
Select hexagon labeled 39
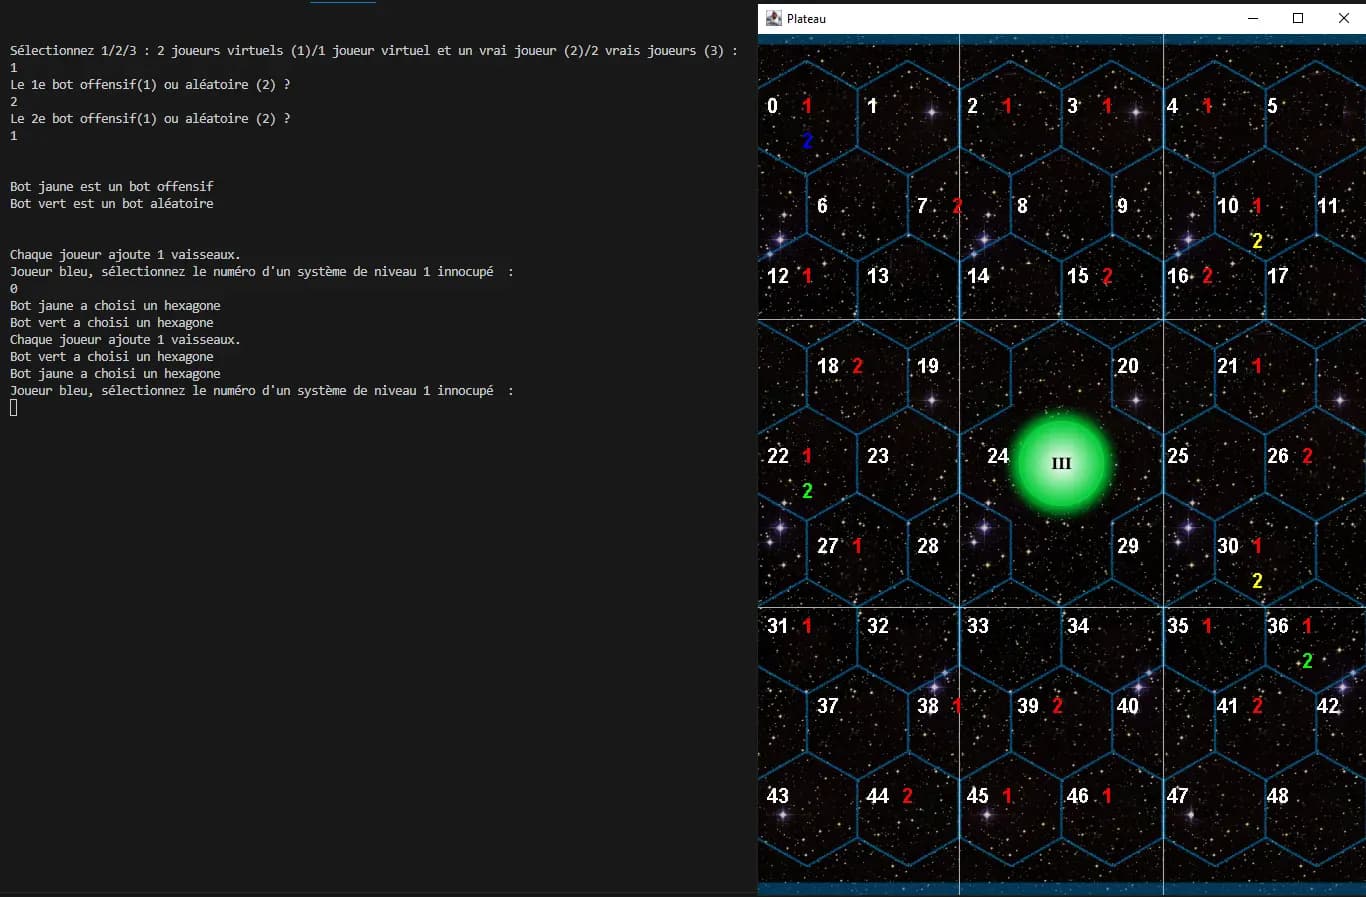tap(1028, 706)
